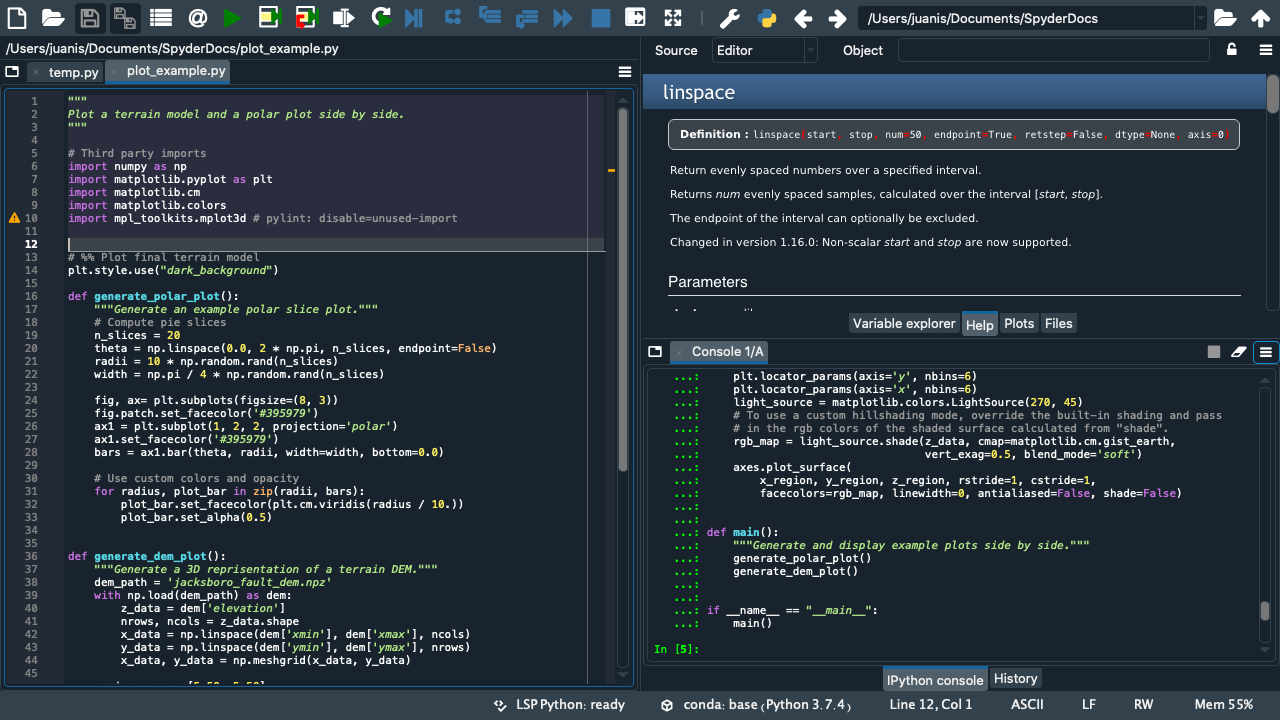Screen dimensions: 1280x720
Task: Toggle fullscreen mode icon
Action: tap(673, 17)
